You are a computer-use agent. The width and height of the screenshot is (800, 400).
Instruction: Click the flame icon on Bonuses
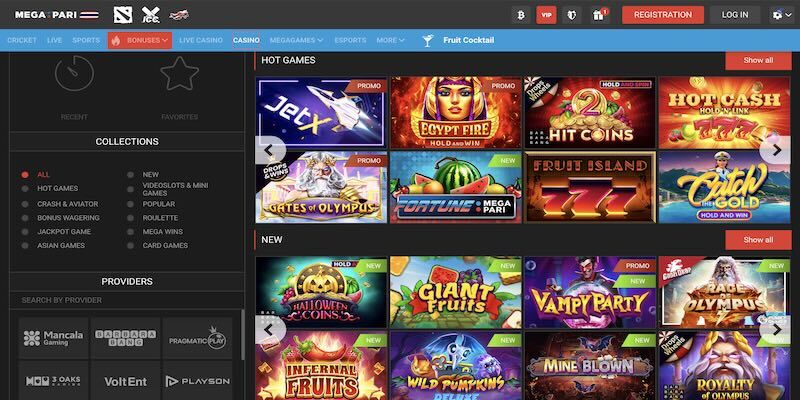(116, 40)
